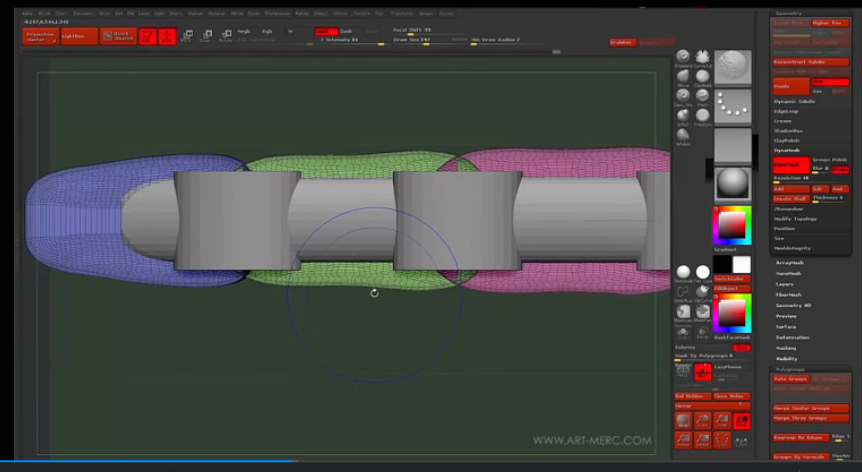The image size is (862, 472).
Task: Open the Brush menu
Action: [x=44, y=13]
